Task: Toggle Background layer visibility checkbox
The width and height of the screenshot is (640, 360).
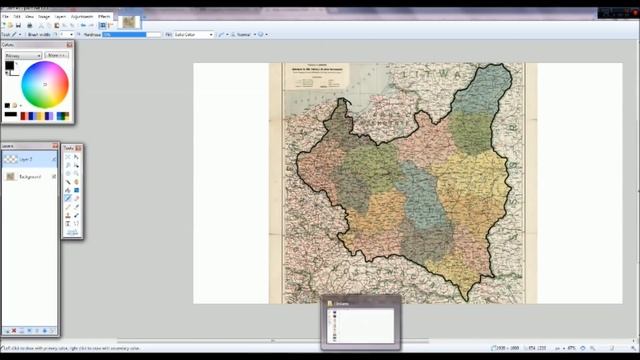Action: pos(54,176)
